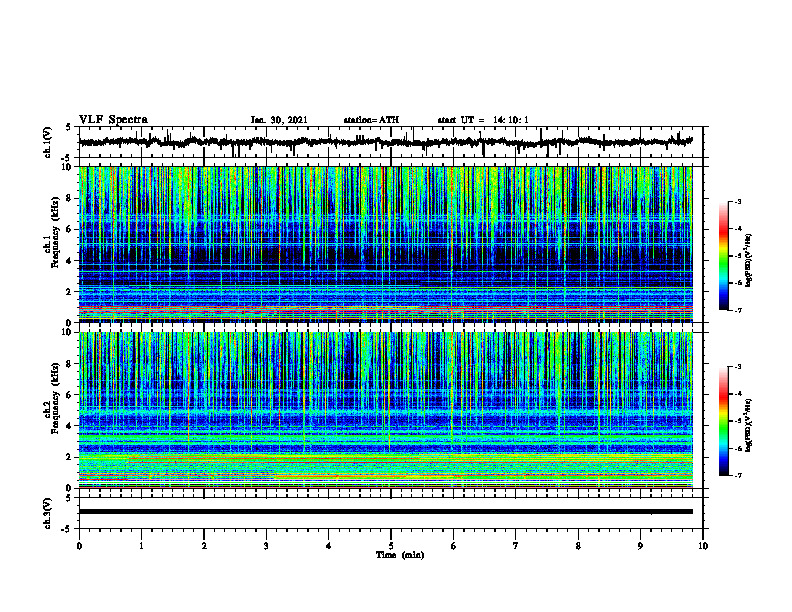Click the ch.1 frequency axis "4" tick label

click(70, 261)
